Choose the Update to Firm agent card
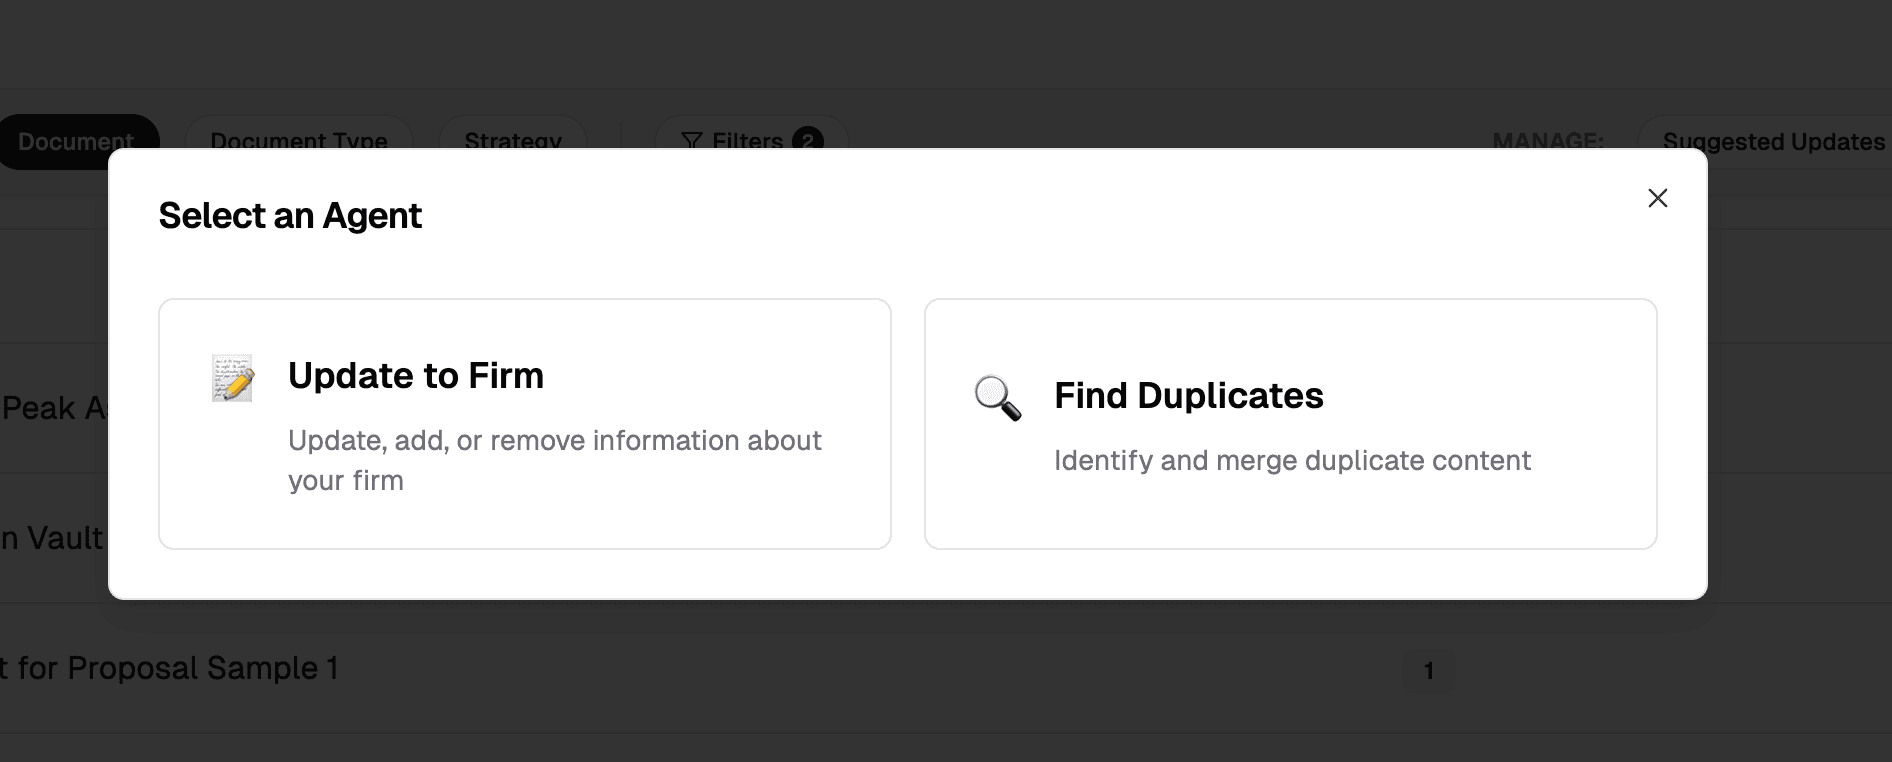 pos(525,424)
